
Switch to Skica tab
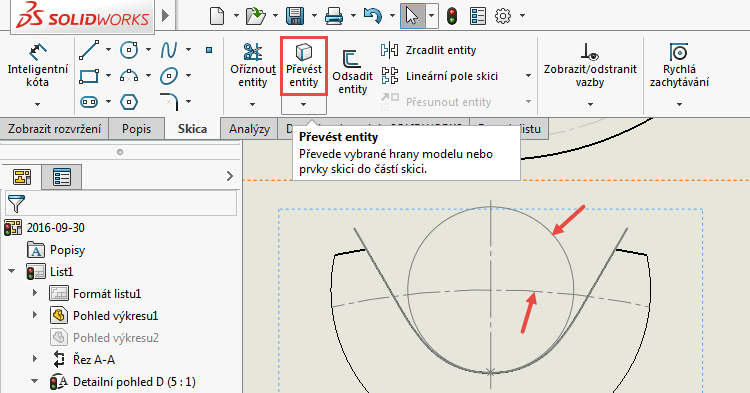[192, 129]
